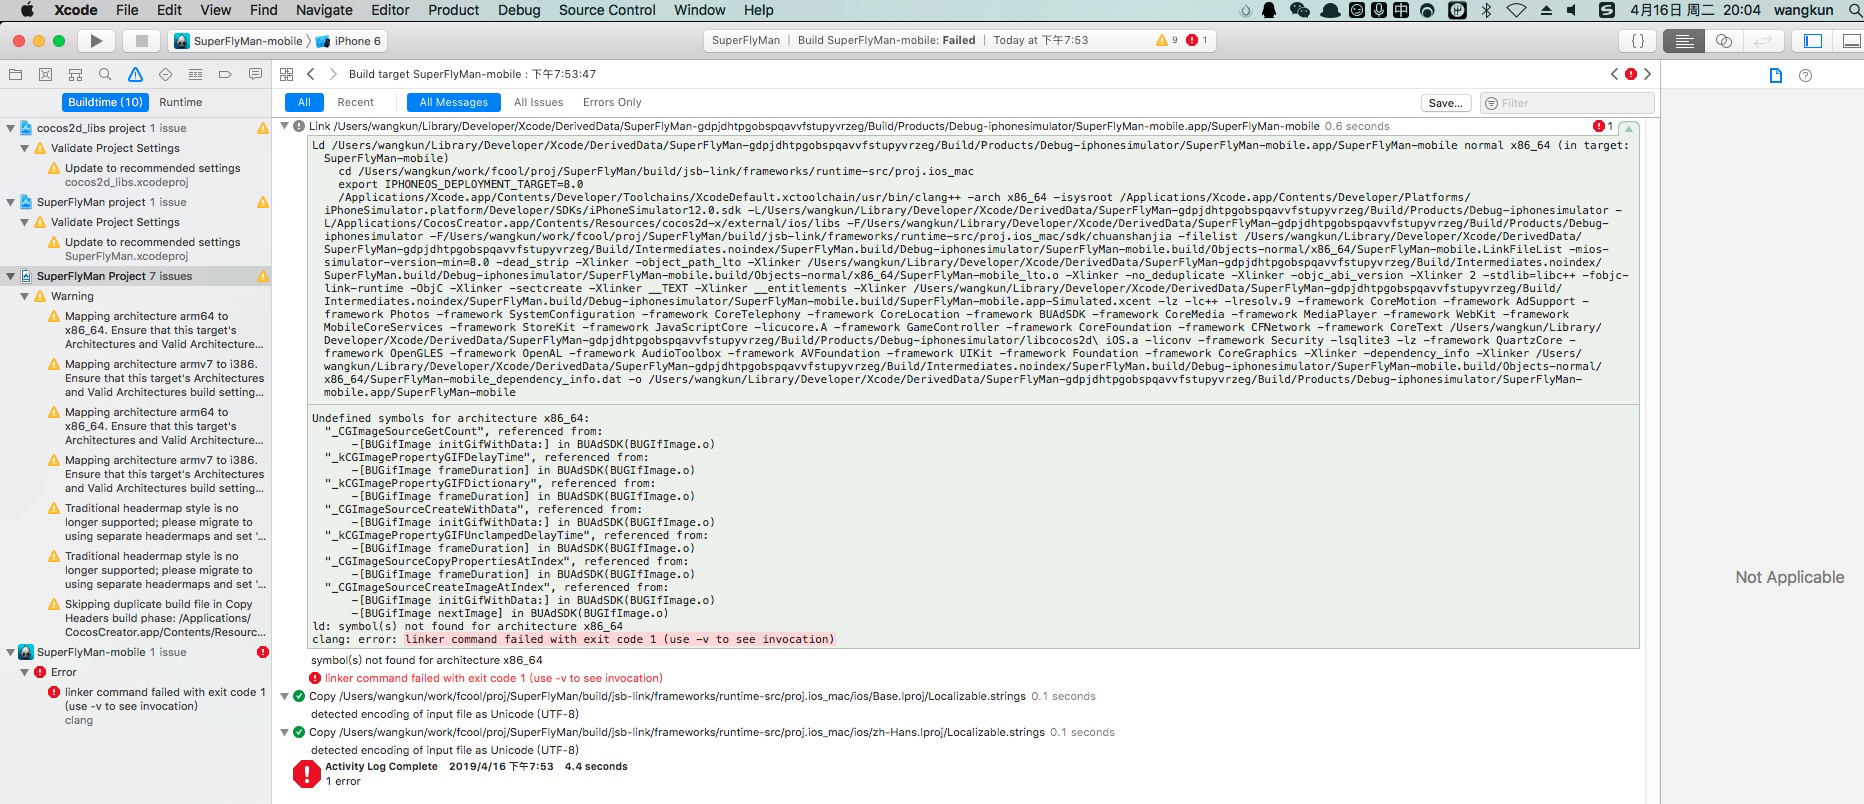Screen dimensions: 1864x804
Task: Stop the running build task
Action: pyautogui.click(x=142, y=41)
